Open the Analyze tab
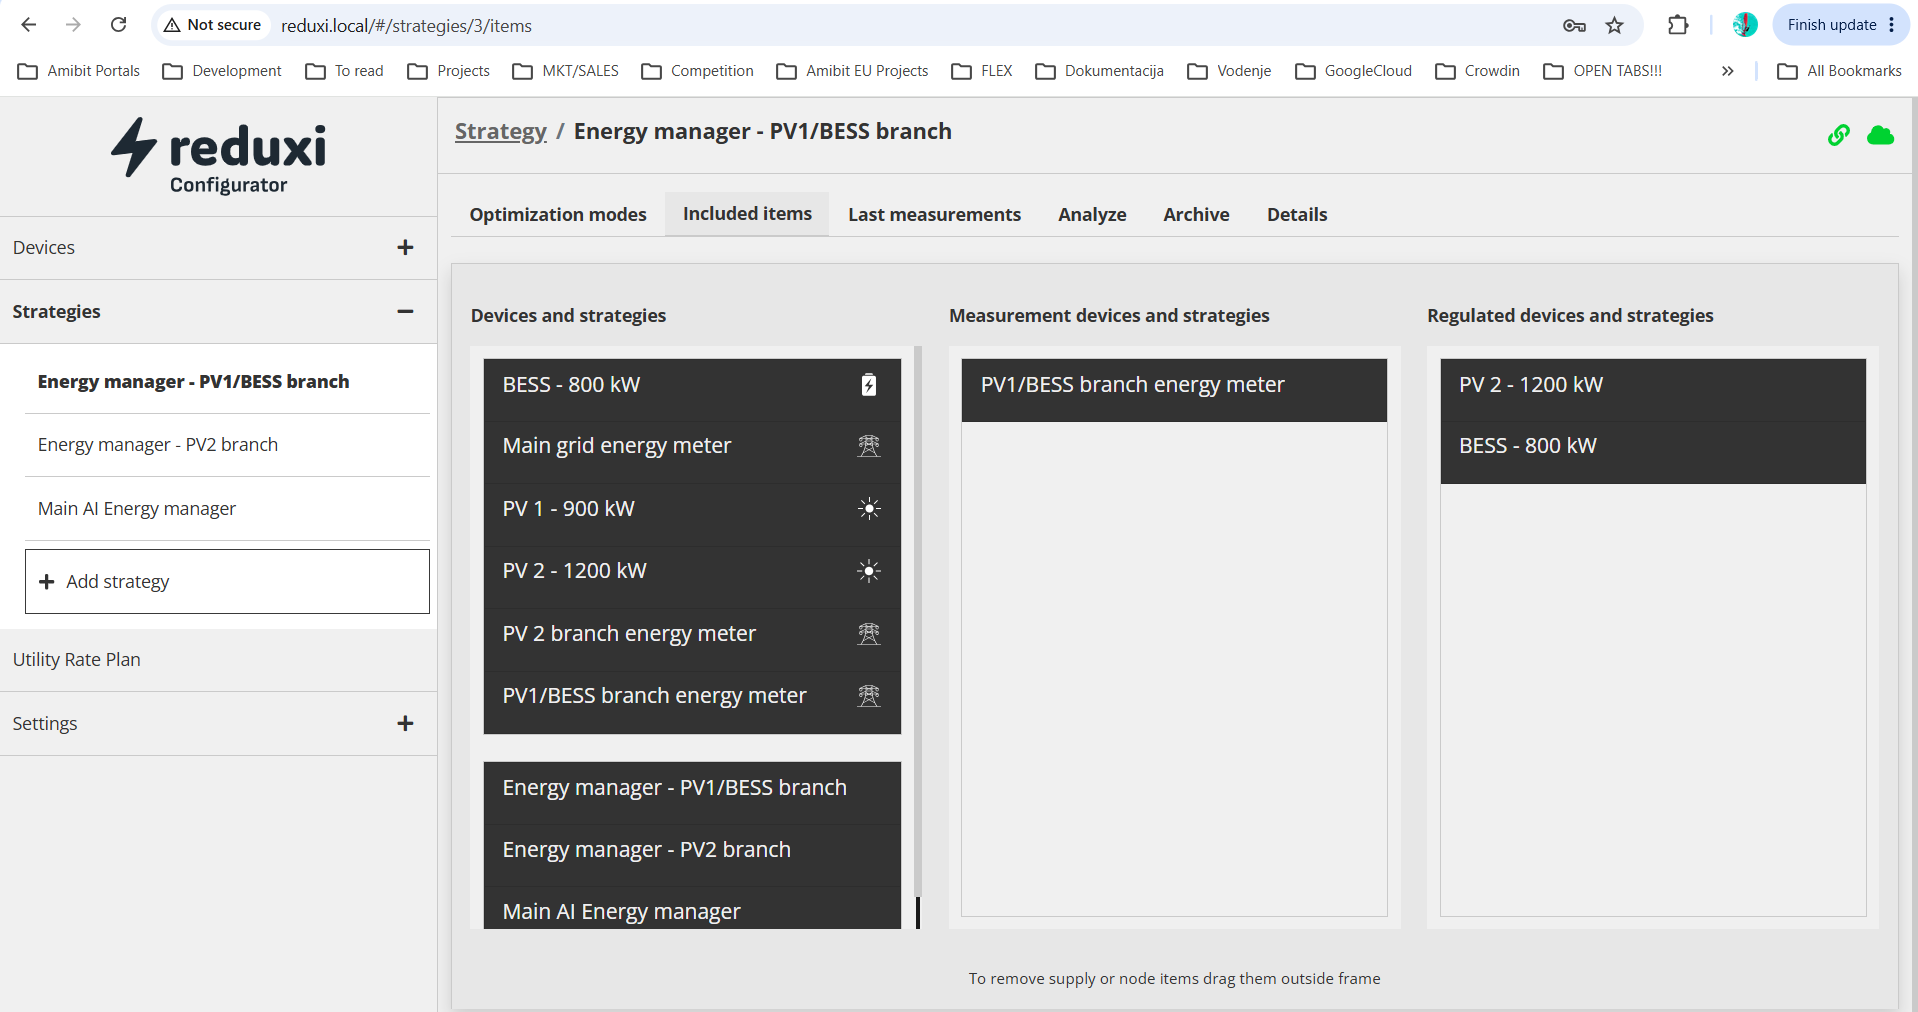 [x=1092, y=215]
